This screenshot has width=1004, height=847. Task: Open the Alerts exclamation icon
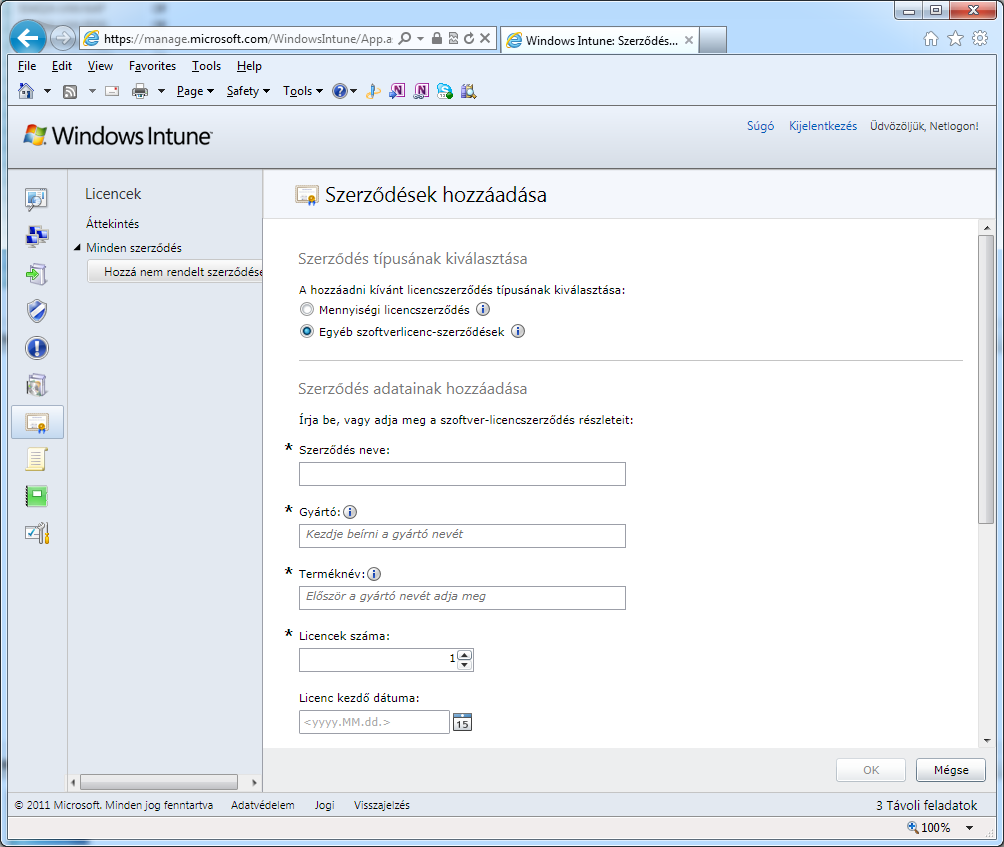[x=36, y=348]
